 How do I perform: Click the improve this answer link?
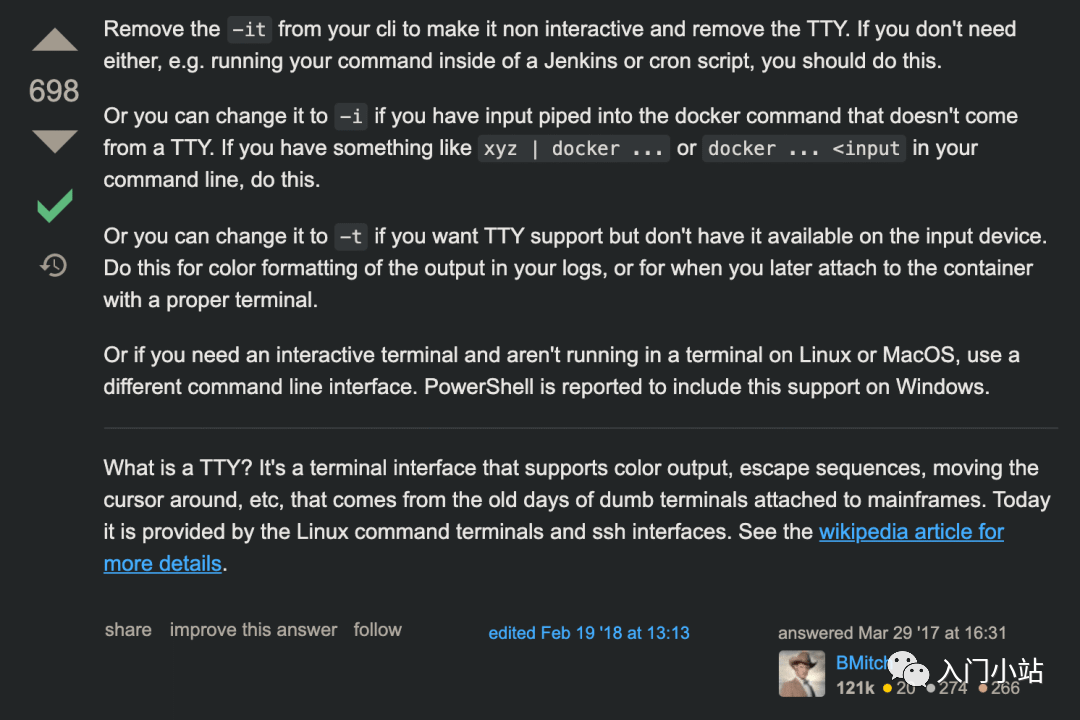click(x=253, y=630)
